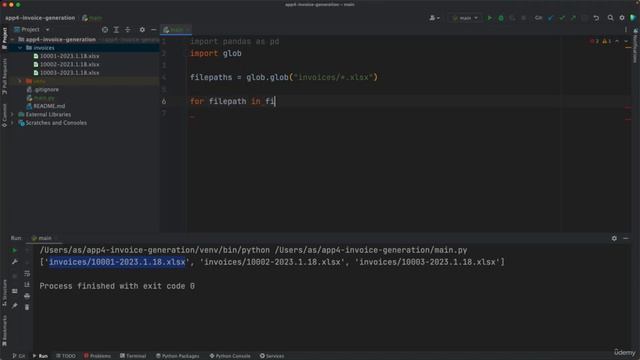Open the Bookmarks side tab

point(4,330)
